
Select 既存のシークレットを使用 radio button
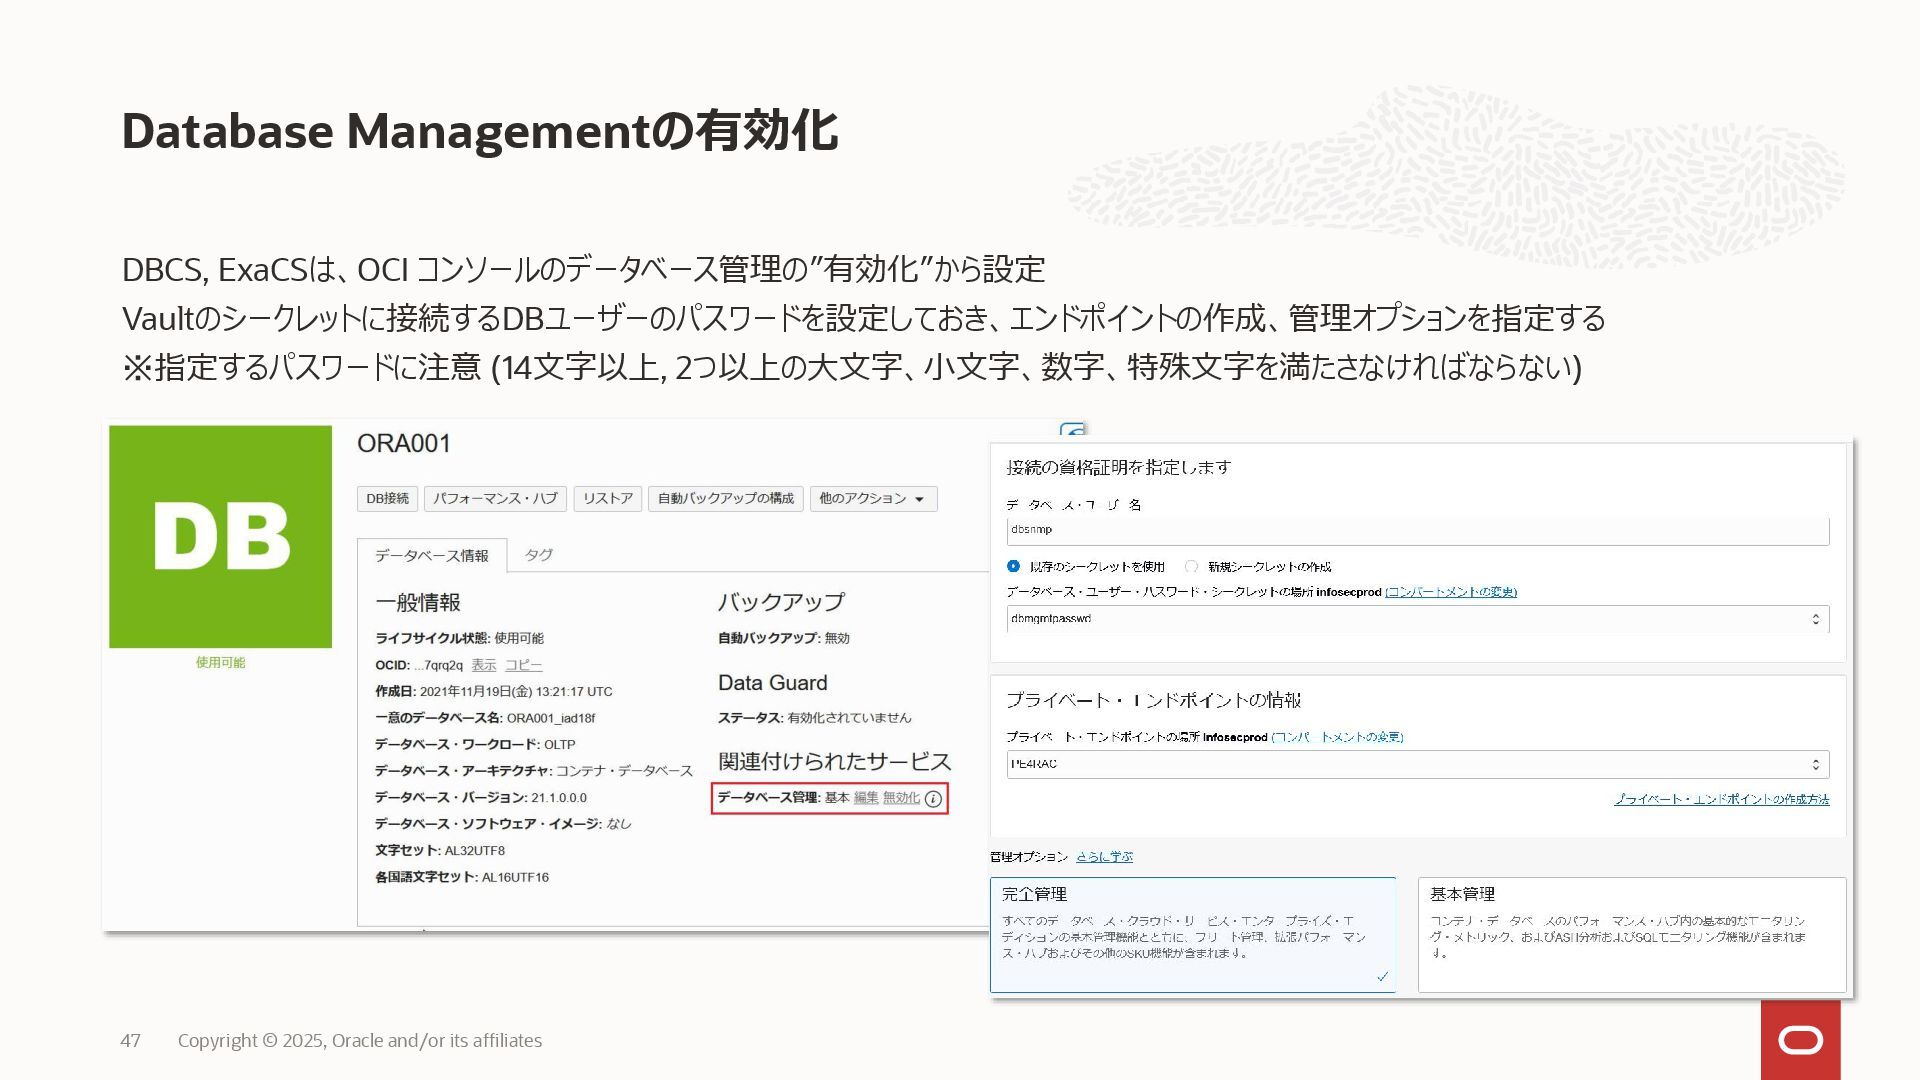pos(1013,566)
